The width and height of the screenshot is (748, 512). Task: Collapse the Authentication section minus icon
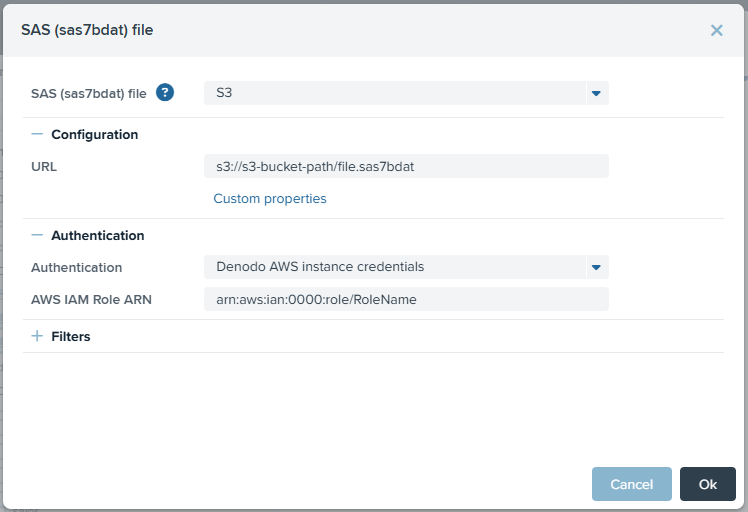(37, 235)
